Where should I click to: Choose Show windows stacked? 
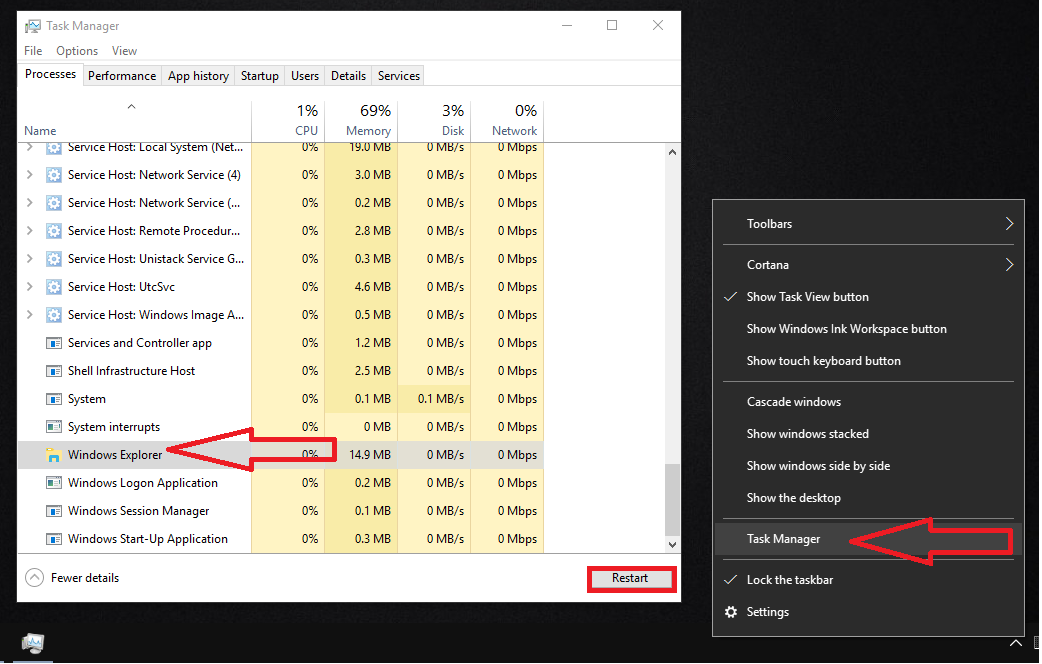(x=868, y=433)
